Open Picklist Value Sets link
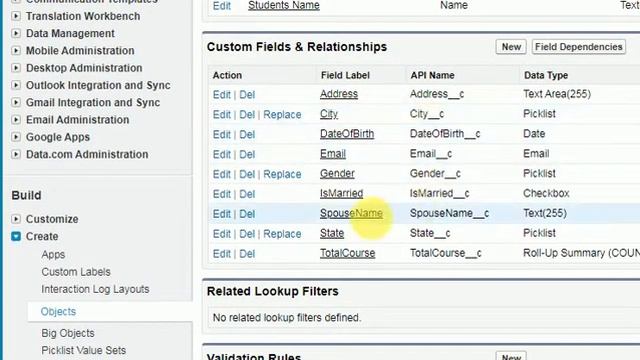The height and width of the screenshot is (360, 640). pyautogui.click(x=84, y=350)
